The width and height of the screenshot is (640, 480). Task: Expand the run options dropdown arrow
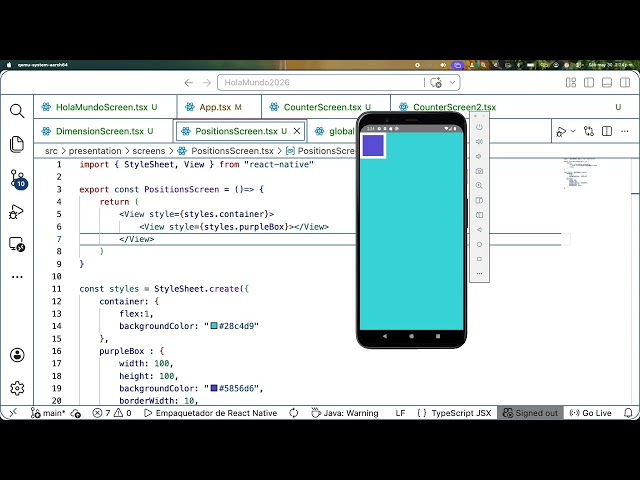[x=573, y=131]
